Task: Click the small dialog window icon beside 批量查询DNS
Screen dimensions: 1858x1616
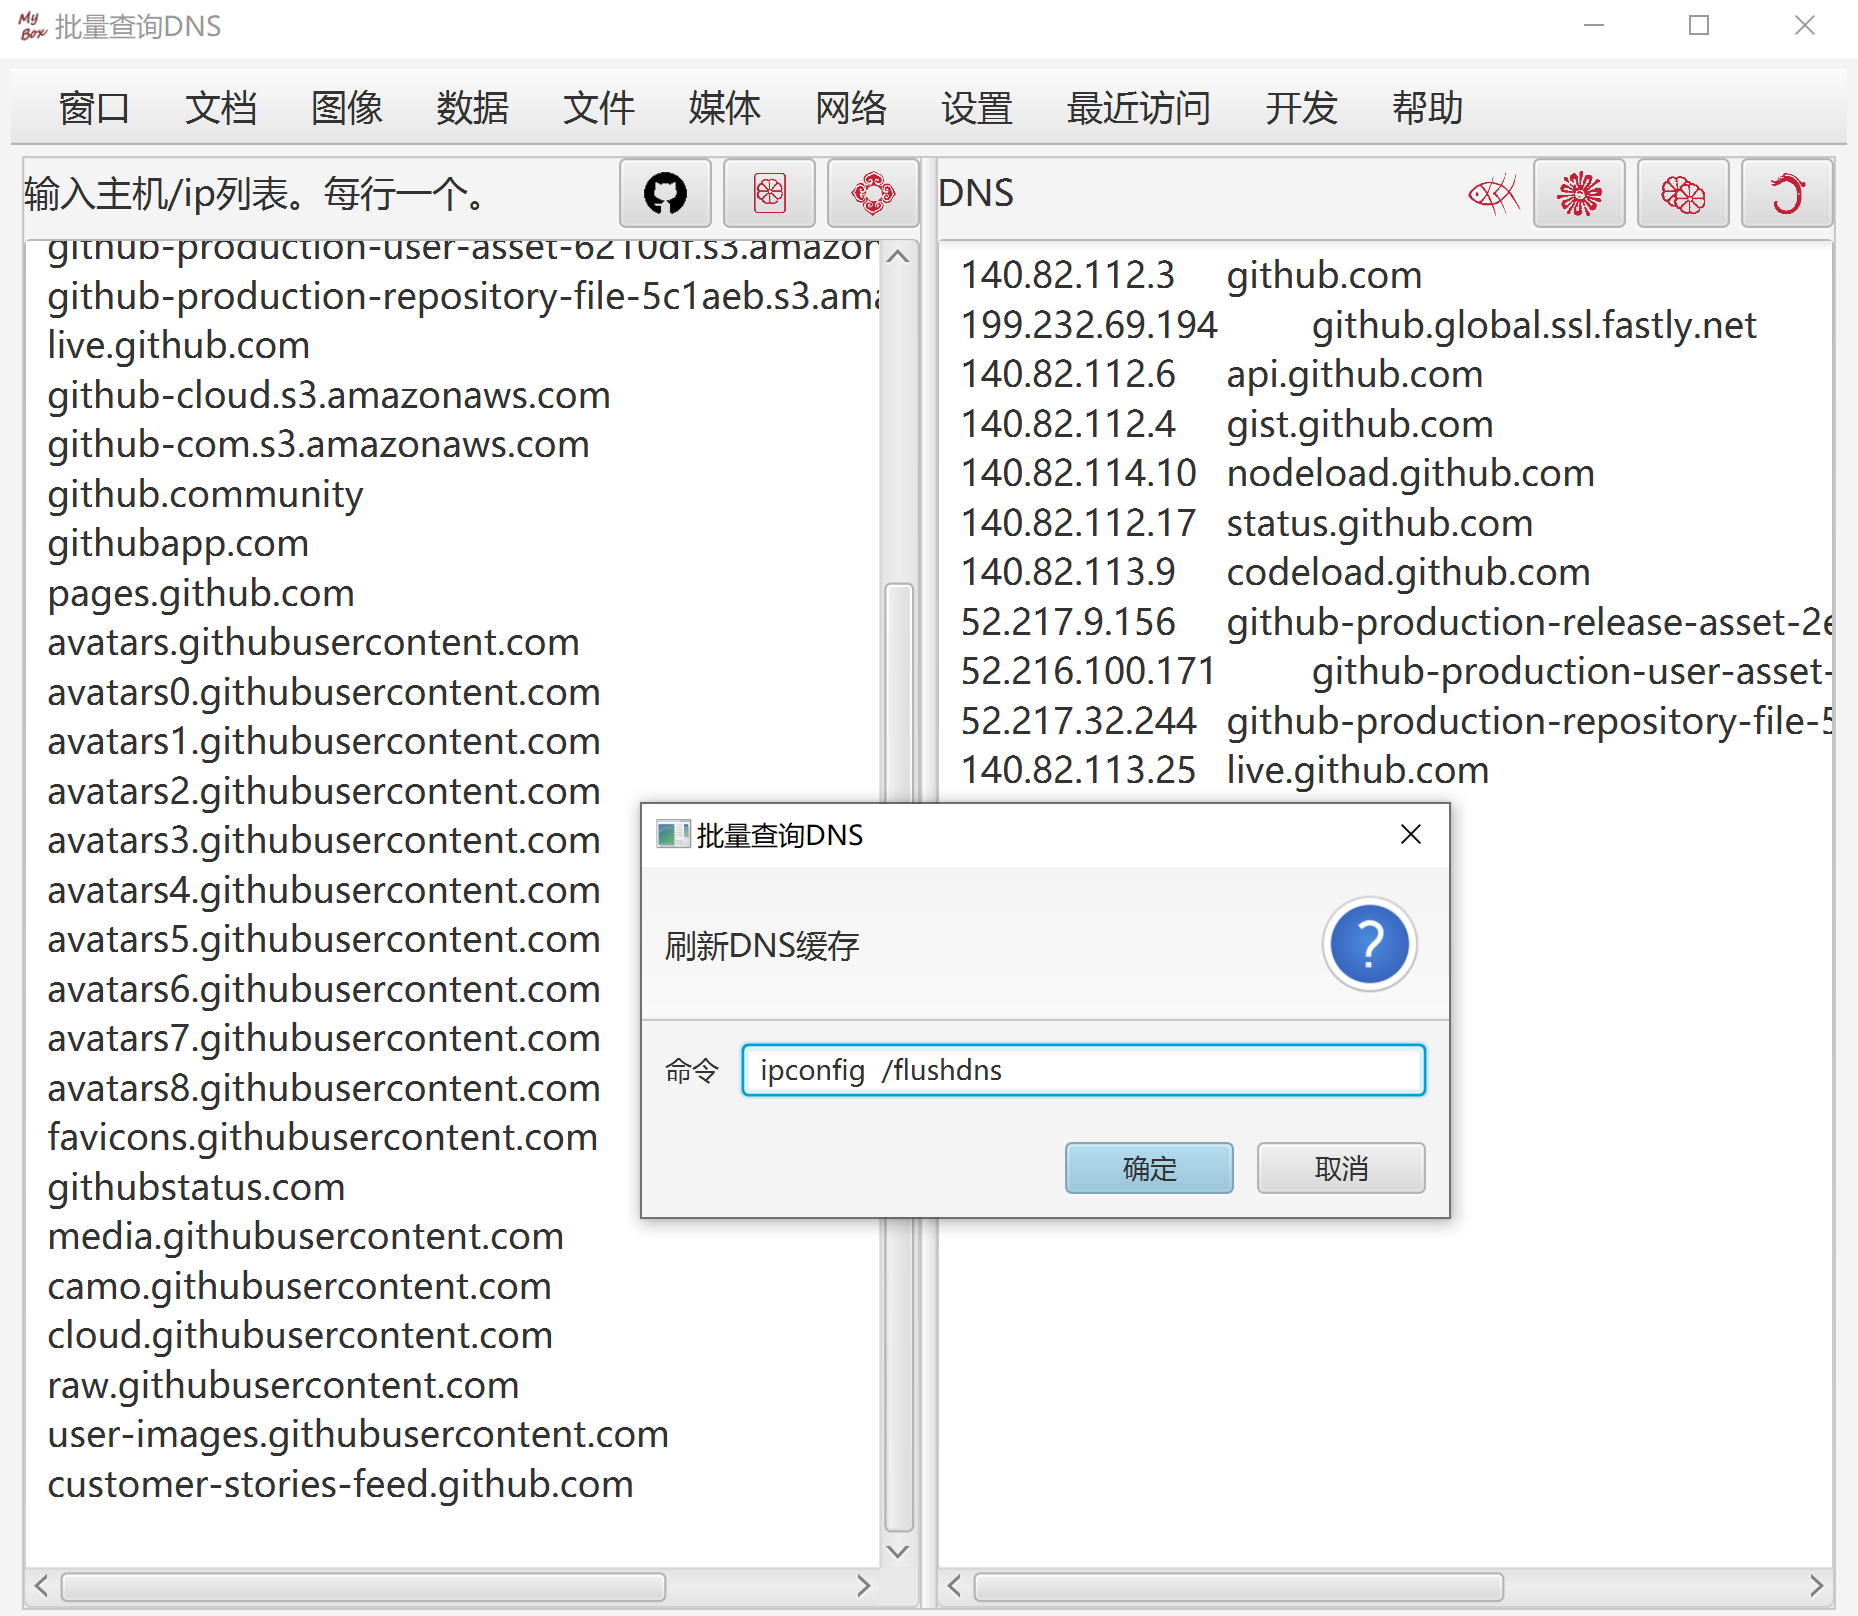Action: 673,834
